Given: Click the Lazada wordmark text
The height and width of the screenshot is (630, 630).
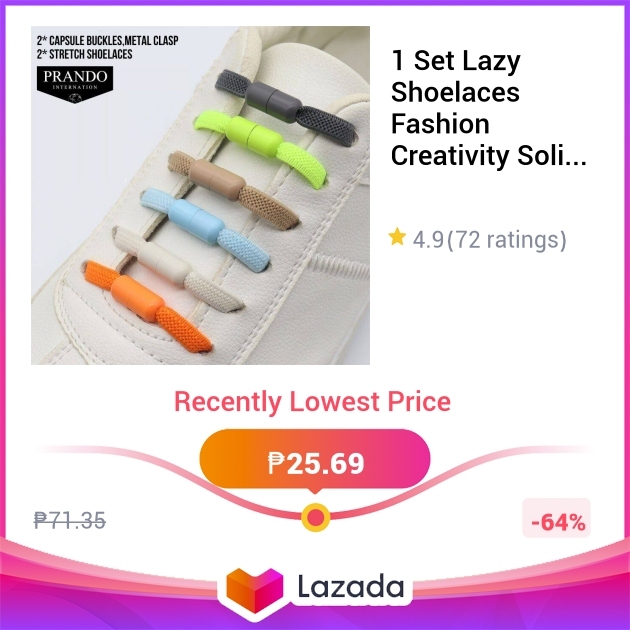Looking at the screenshot, I should click(351, 587).
